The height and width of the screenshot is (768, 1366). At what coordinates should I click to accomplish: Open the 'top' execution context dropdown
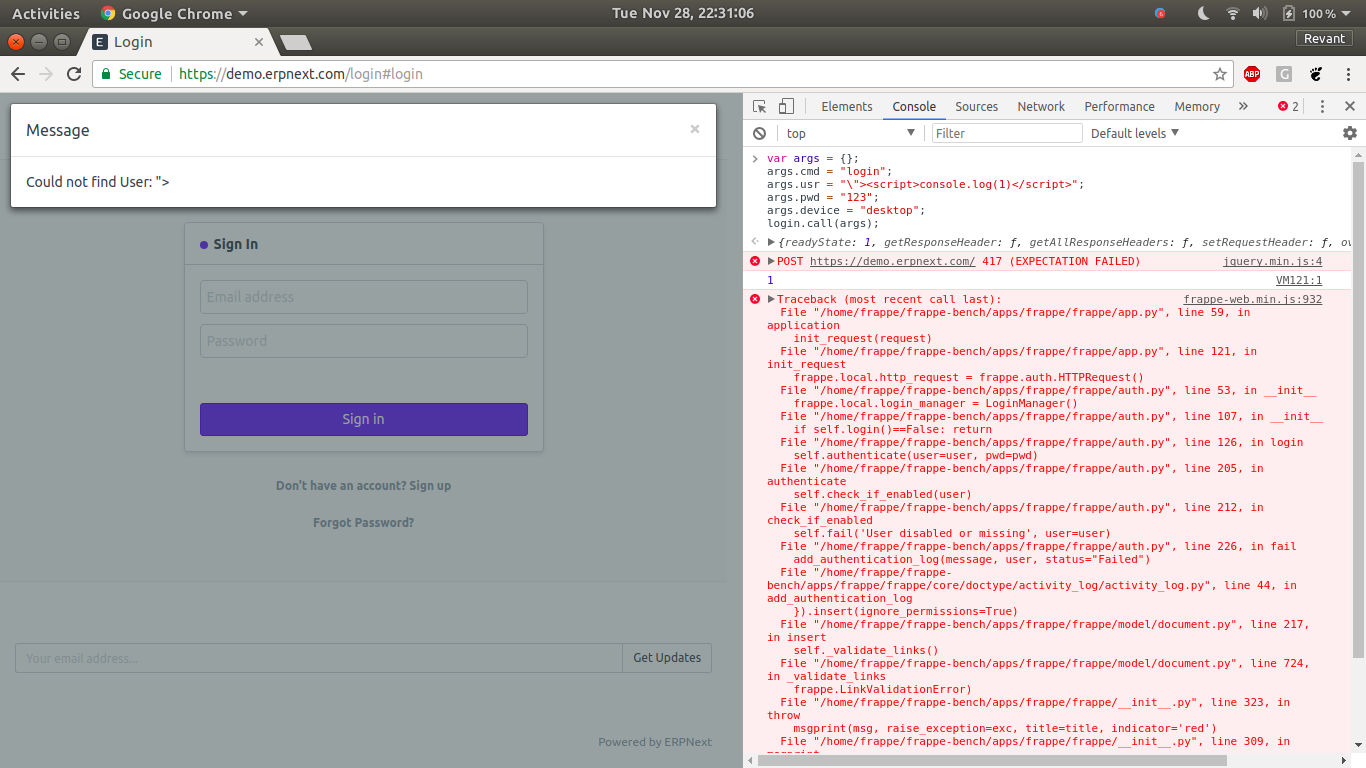[x=850, y=133]
